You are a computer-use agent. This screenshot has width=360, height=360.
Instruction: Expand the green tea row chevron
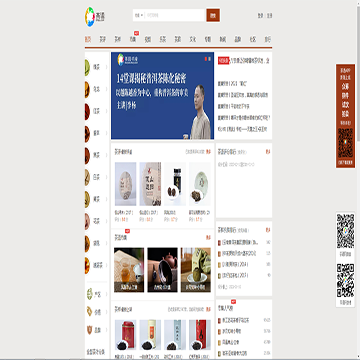(x=106, y=67)
